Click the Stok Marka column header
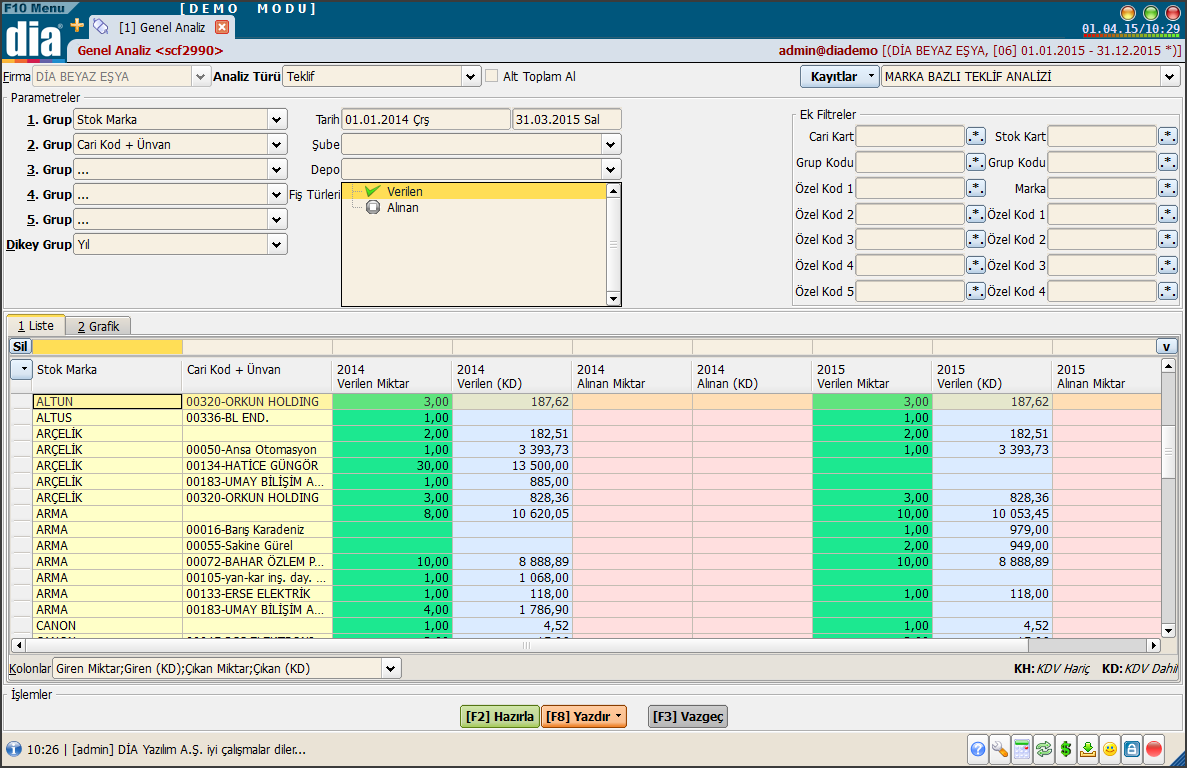Image resolution: width=1187 pixels, height=768 pixels. tap(107, 376)
